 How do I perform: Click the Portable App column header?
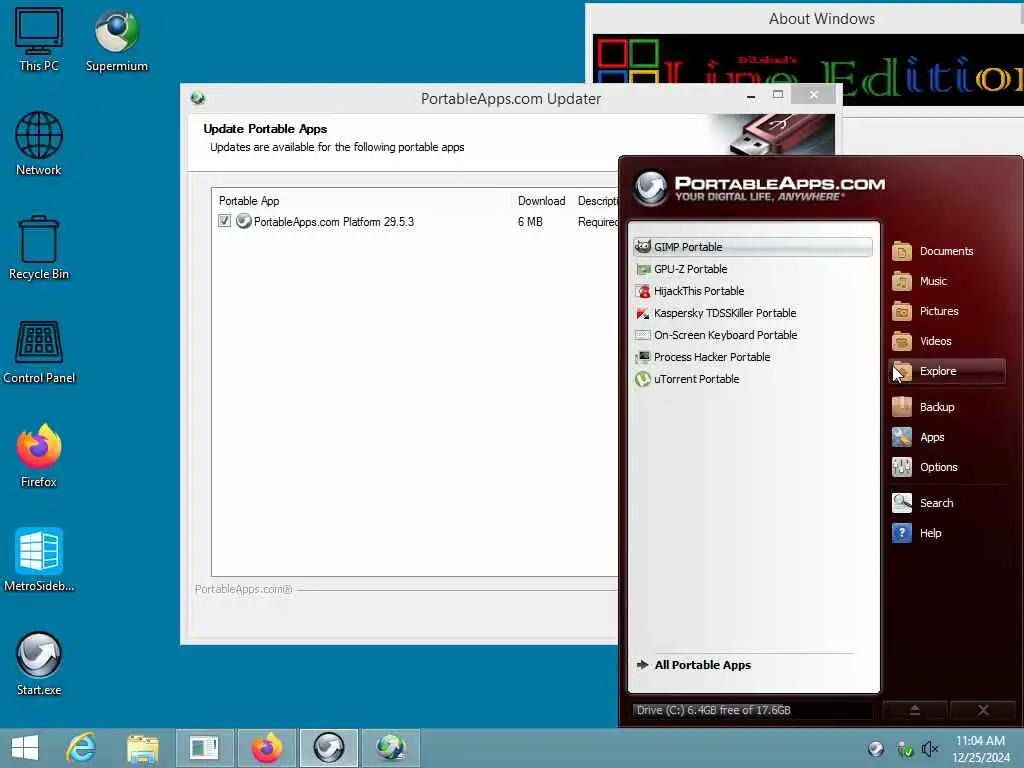pos(249,201)
